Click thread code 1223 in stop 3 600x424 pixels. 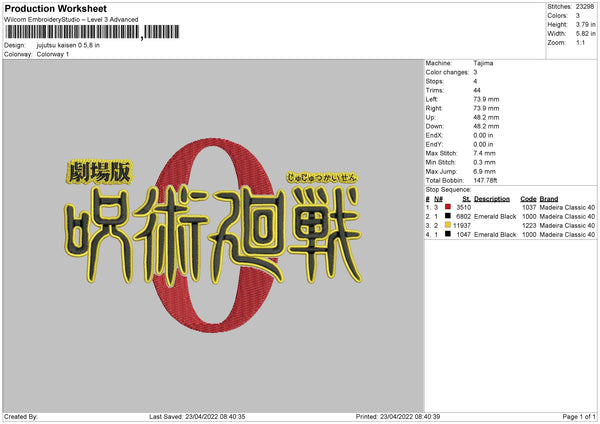coord(529,225)
